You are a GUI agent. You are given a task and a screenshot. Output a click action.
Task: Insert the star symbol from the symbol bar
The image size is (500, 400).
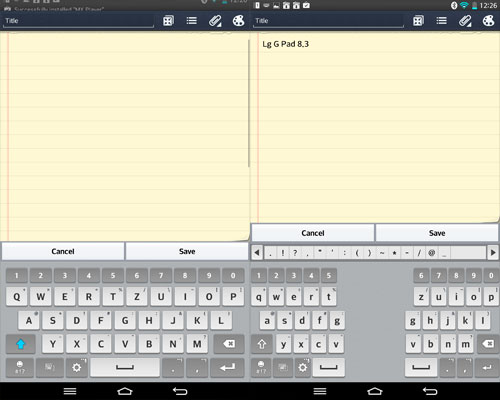click(x=394, y=253)
